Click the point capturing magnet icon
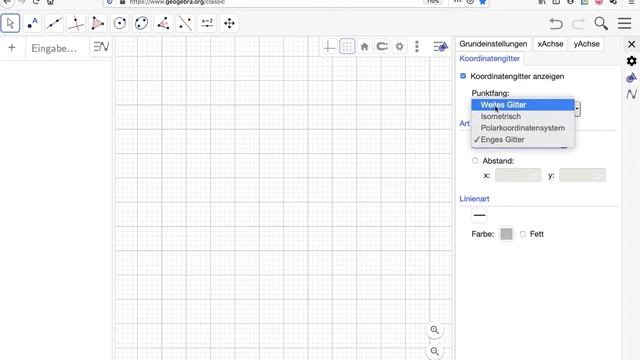This screenshot has width=640, height=360. click(x=382, y=47)
